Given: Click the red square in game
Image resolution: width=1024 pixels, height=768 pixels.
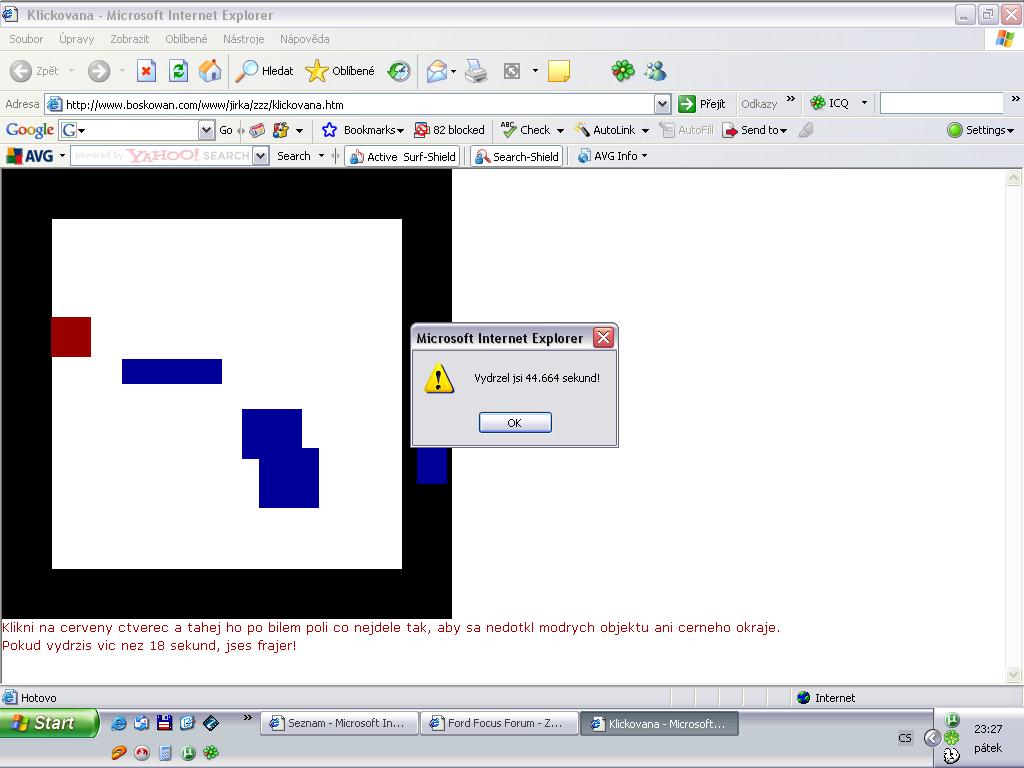Looking at the screenshot, I should [71, 337].
